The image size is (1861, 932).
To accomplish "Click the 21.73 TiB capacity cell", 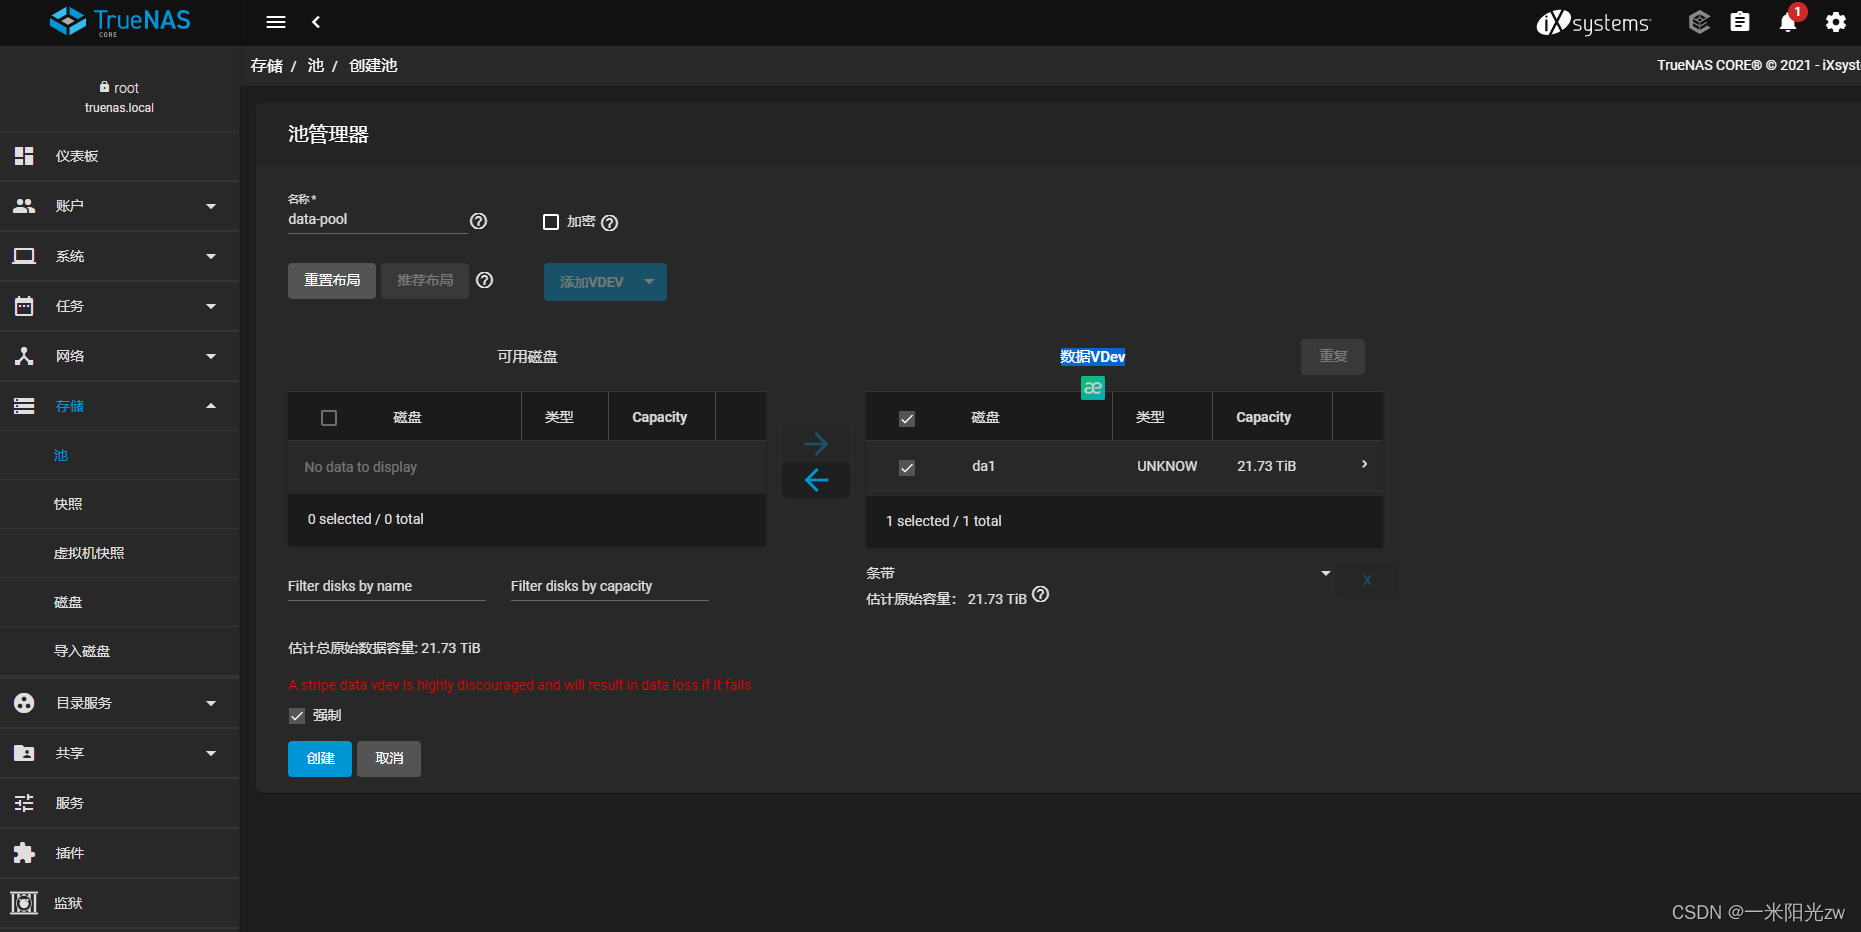I will click(x=1266, y=466).
